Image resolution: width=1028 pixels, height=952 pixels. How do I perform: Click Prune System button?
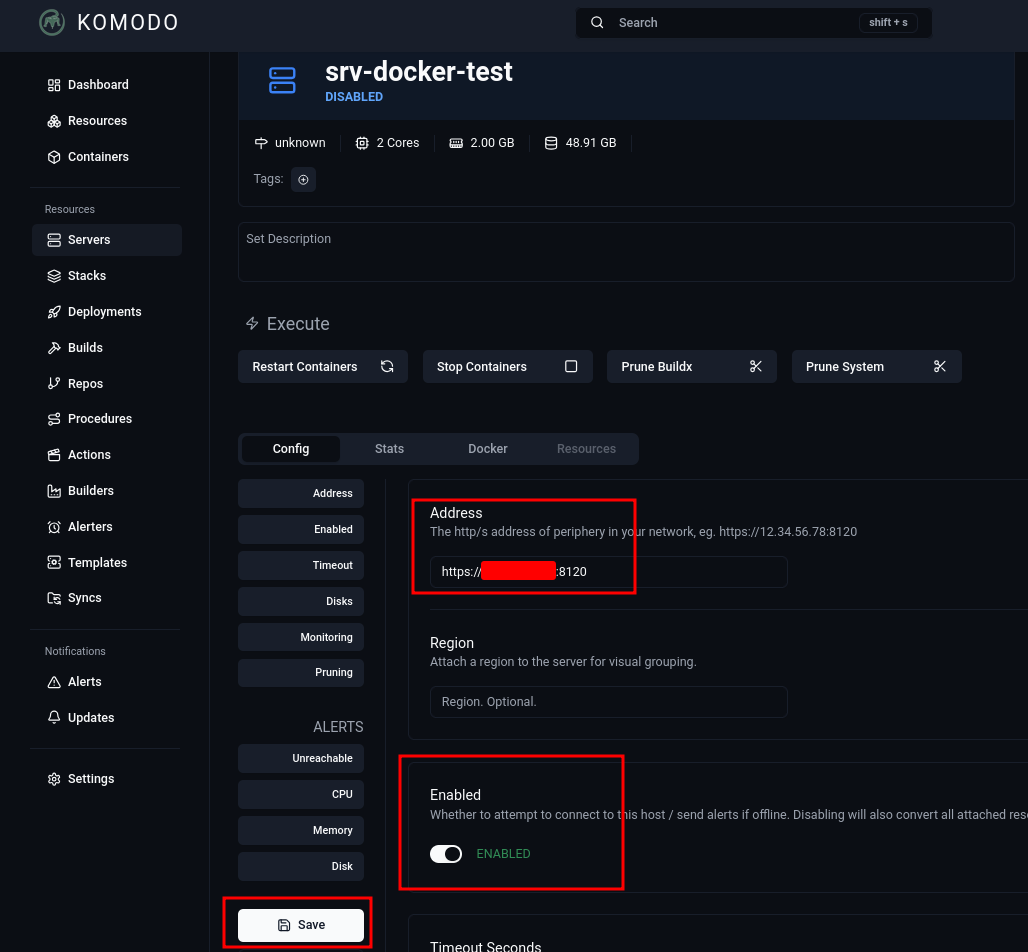tap(877, 367)
